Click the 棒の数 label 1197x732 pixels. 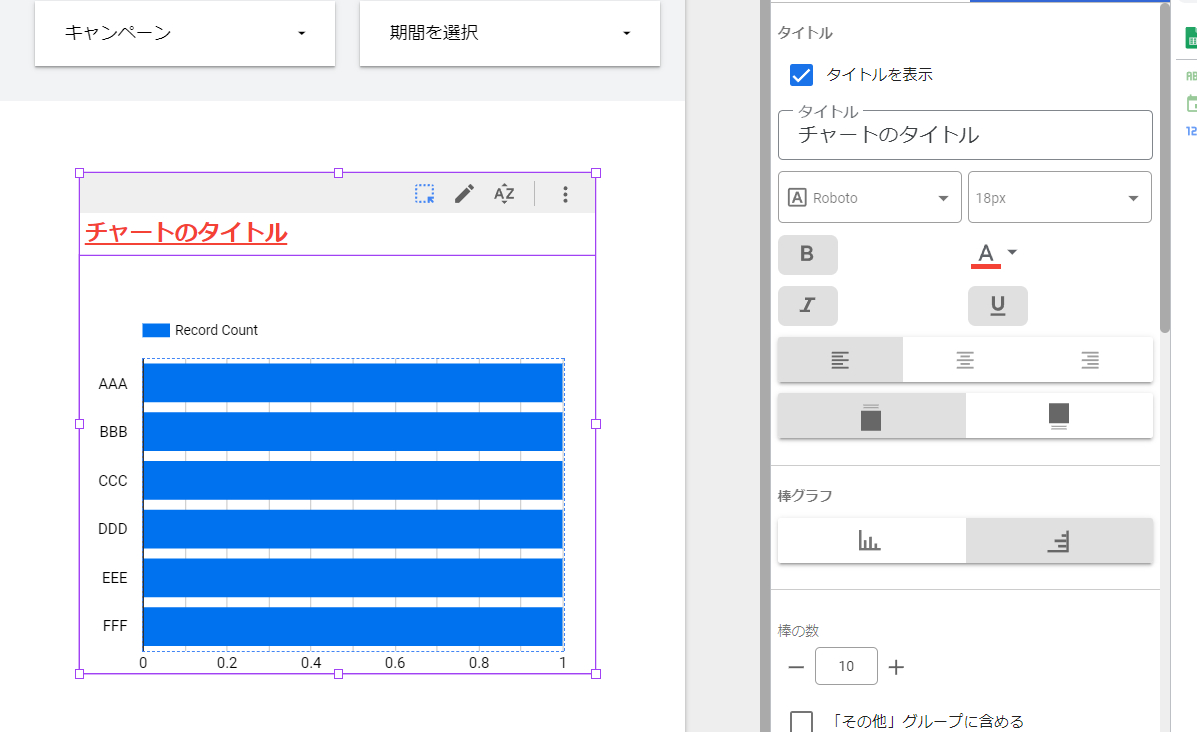[799, 630]
